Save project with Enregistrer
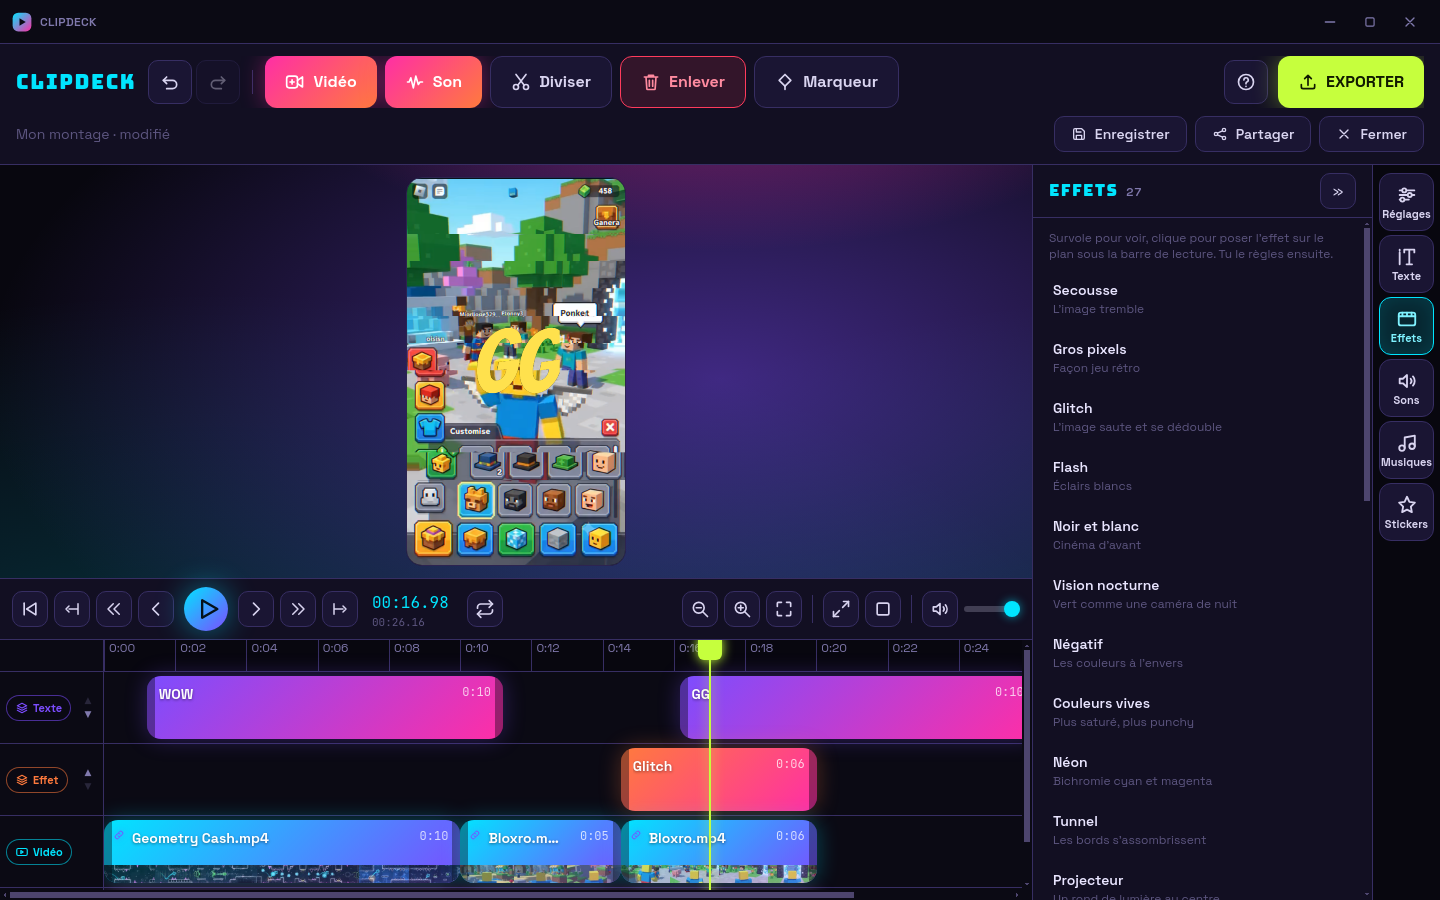This screenshot has width=1440, height=900. (1120, 134)
